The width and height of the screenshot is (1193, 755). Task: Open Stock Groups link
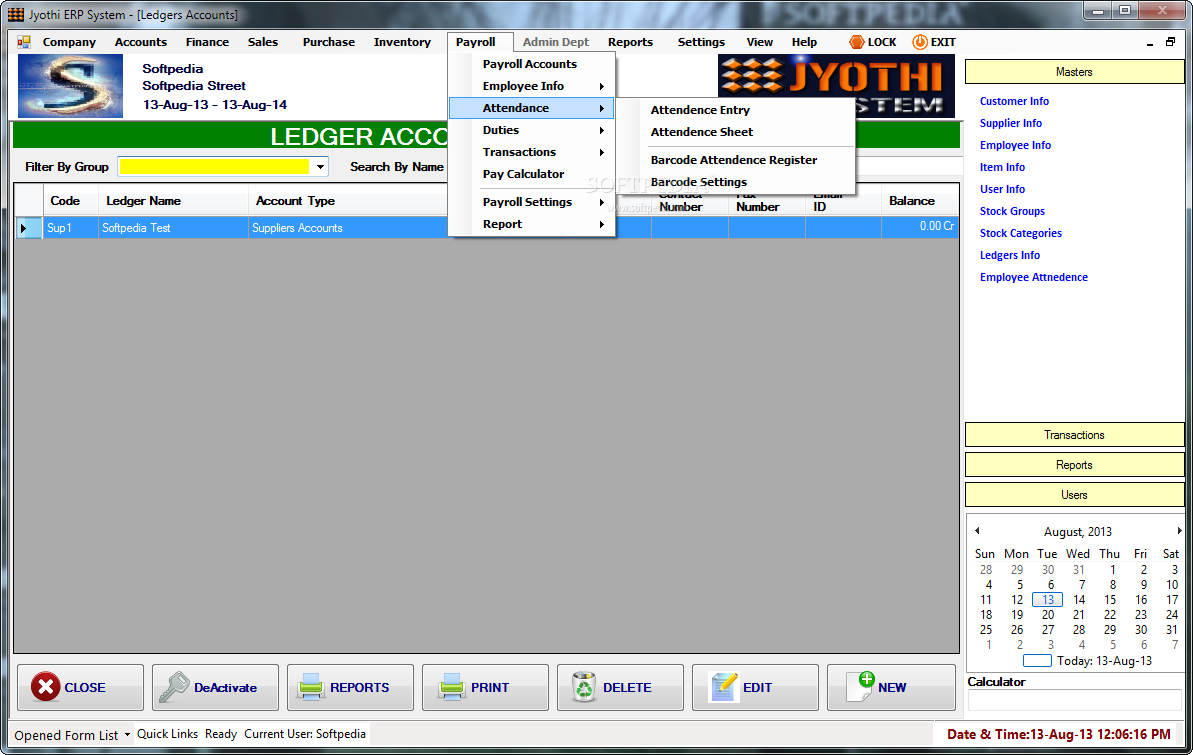point(1012,212)
